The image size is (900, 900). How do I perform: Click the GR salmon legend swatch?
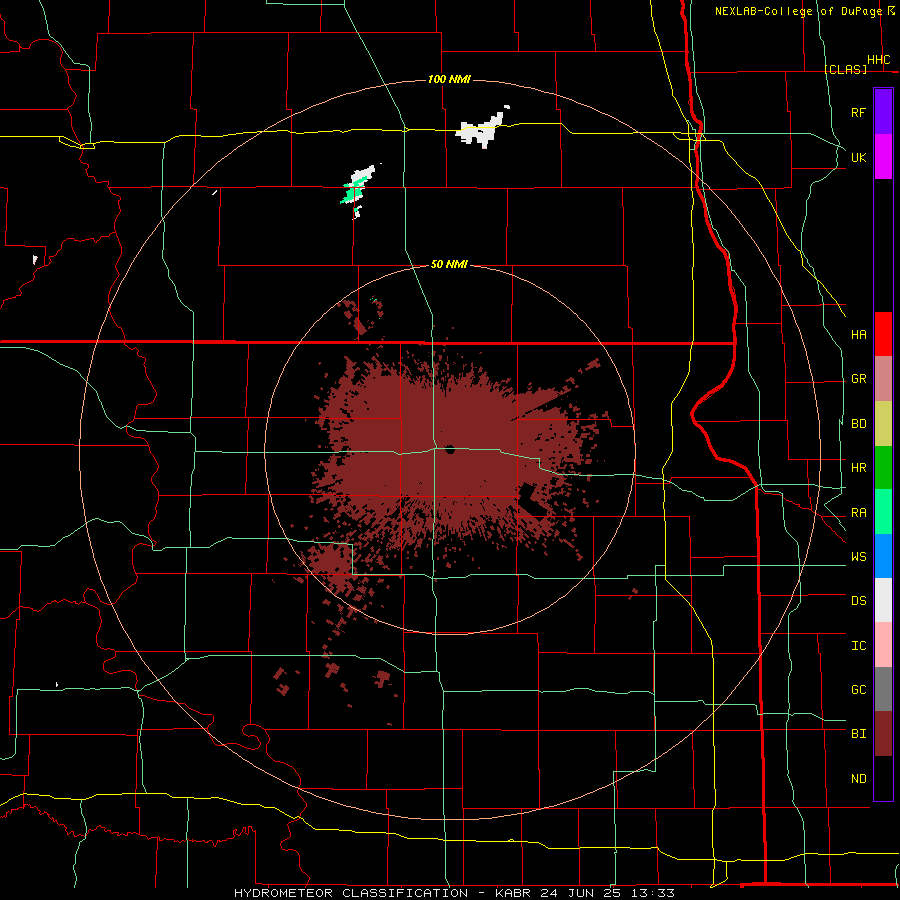pos(883,379)
